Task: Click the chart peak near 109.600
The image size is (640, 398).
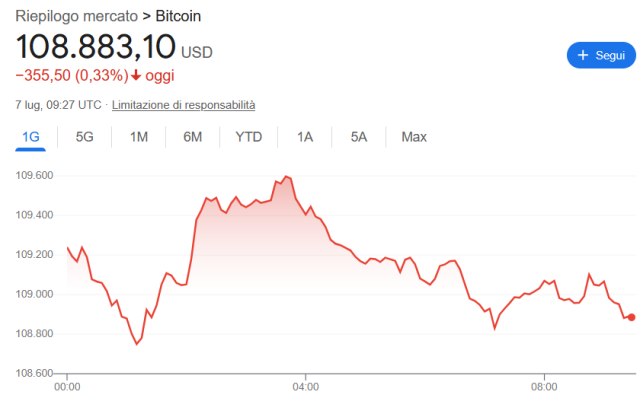Action: [286, 176]
